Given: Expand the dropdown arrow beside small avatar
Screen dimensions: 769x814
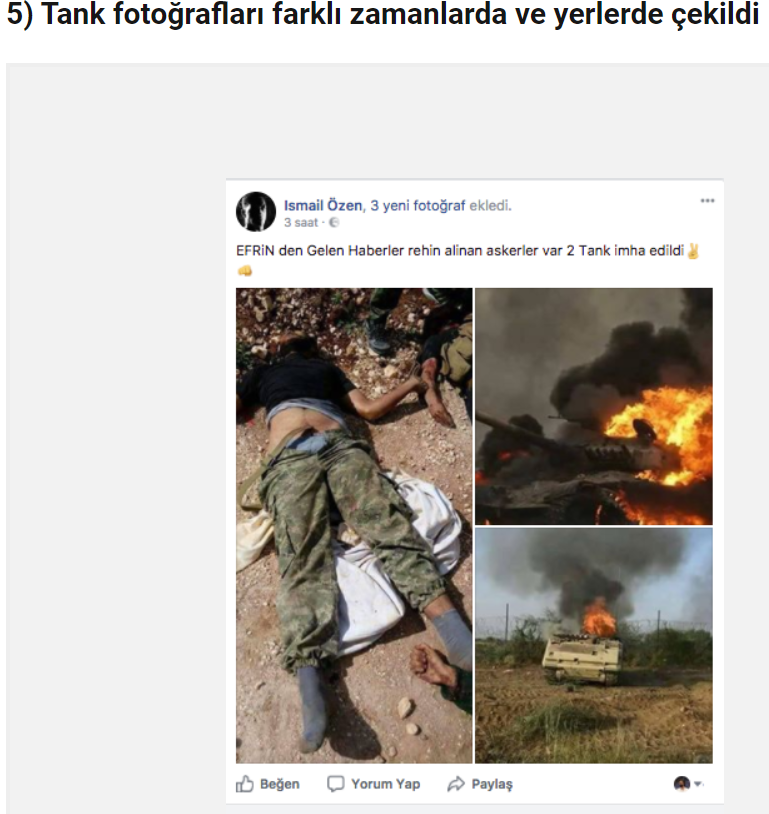Looking at the screenshot, I should tap(698, 783).
